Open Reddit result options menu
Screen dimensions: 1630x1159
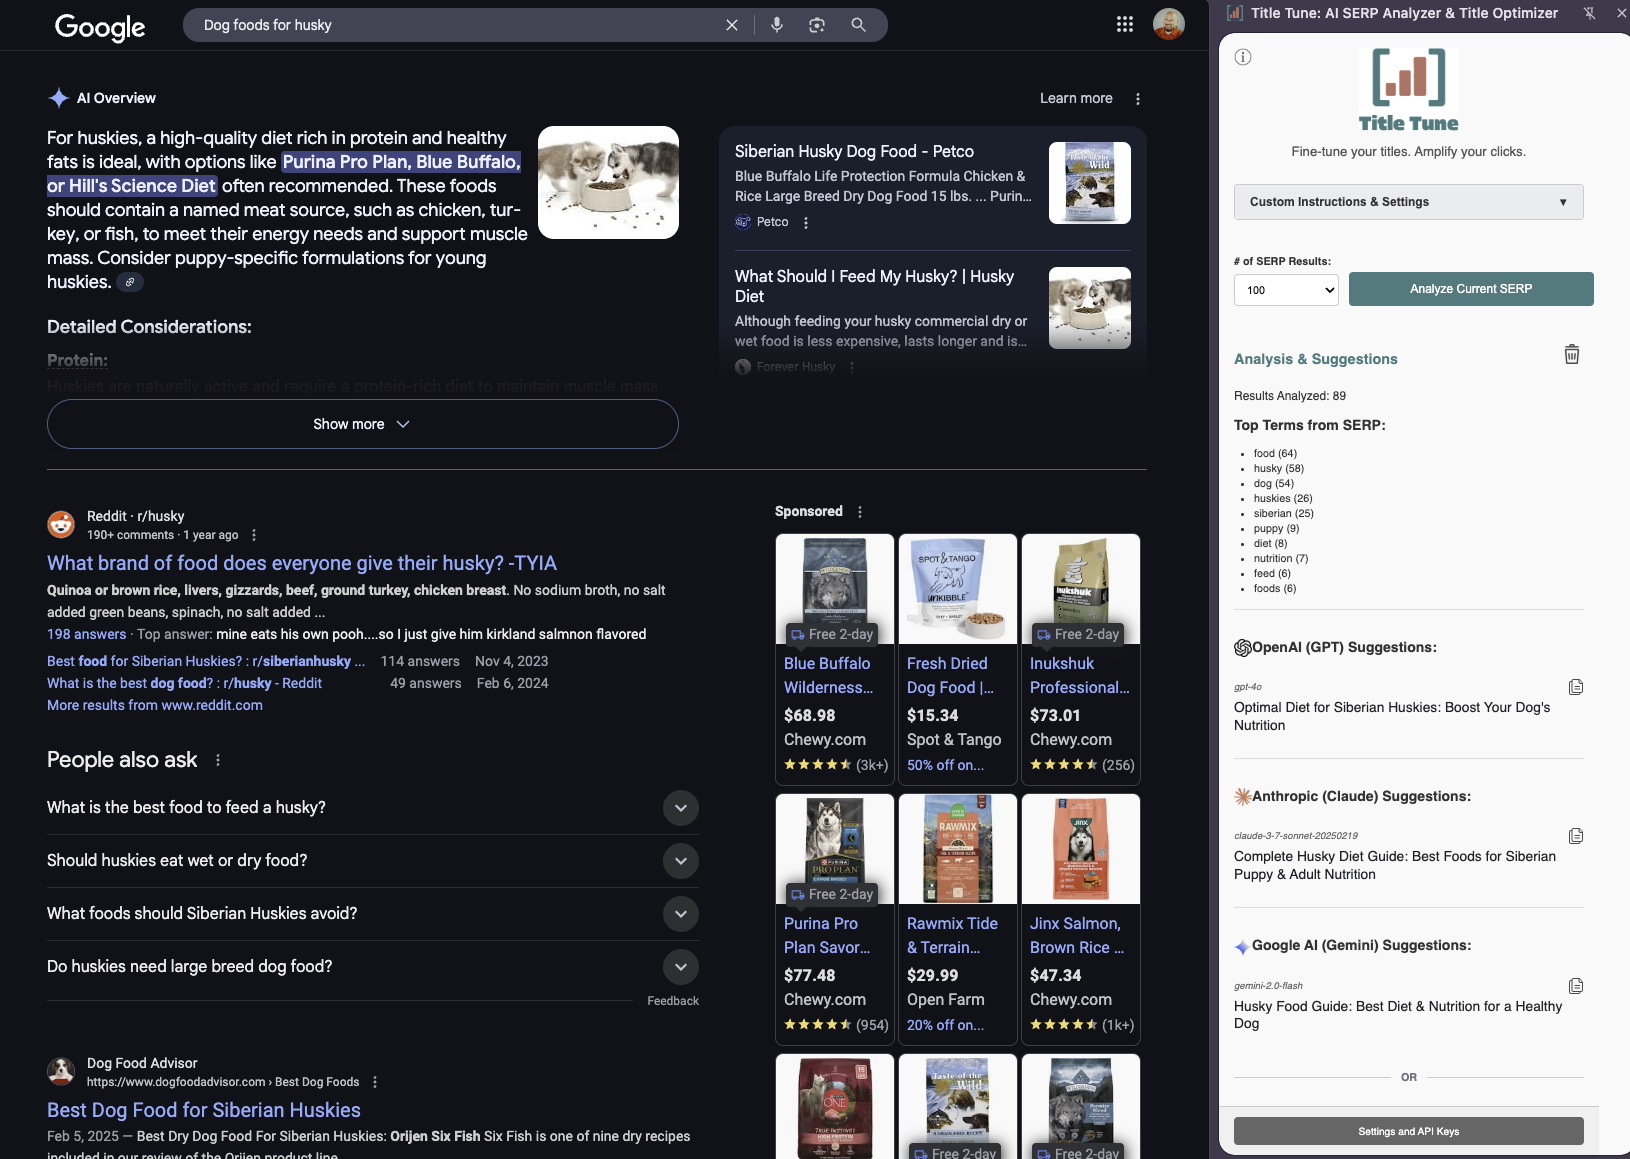click(x=254, y=535)
